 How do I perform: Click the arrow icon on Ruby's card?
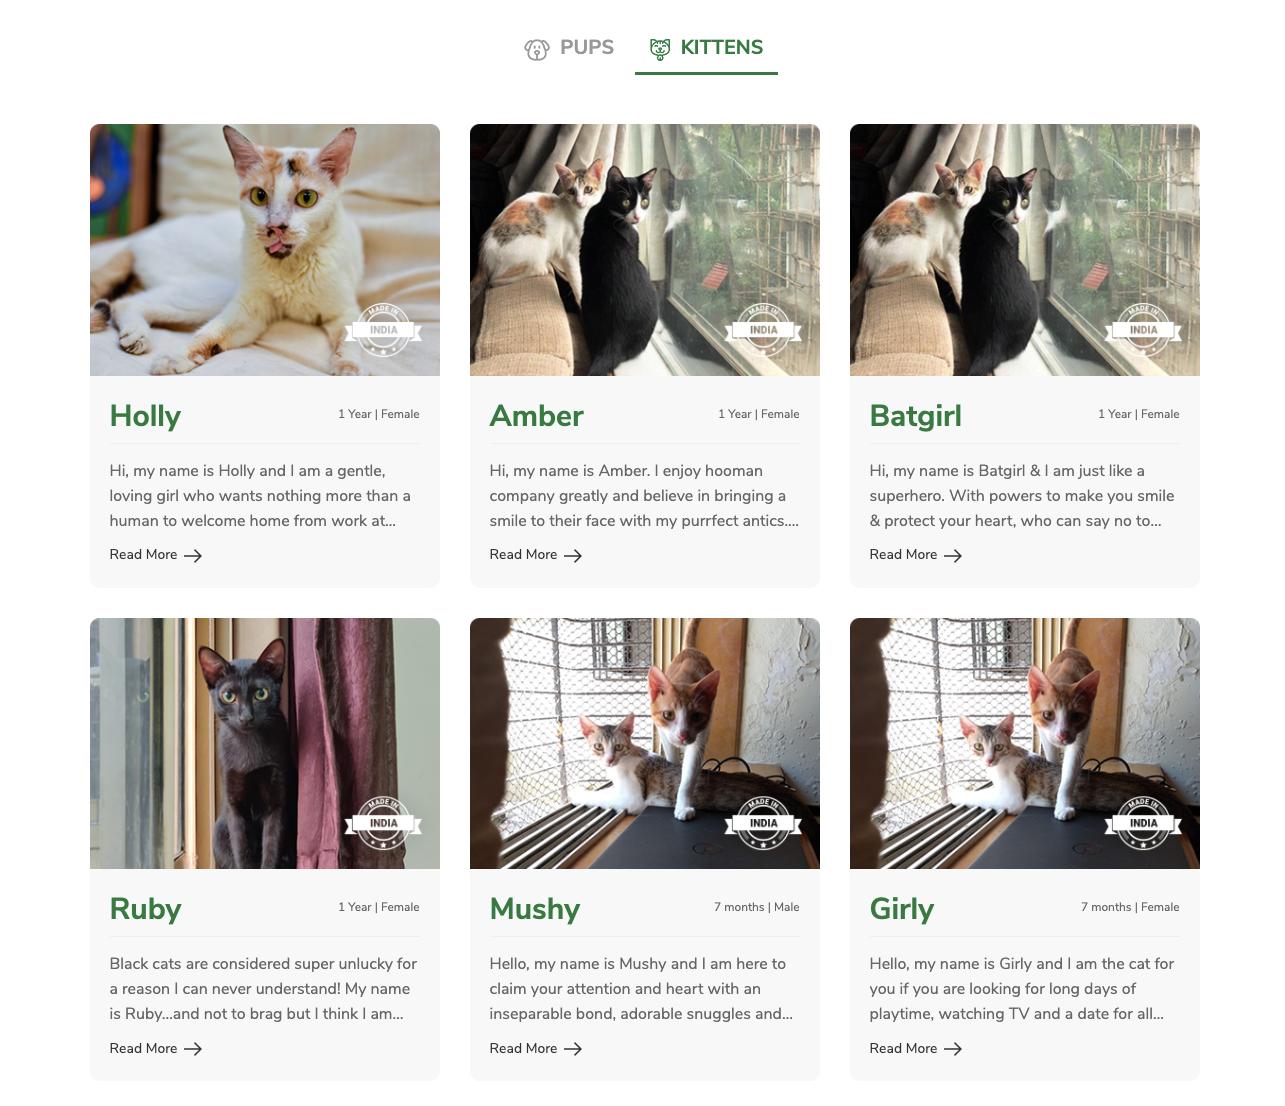click(x=193, y=1049)
